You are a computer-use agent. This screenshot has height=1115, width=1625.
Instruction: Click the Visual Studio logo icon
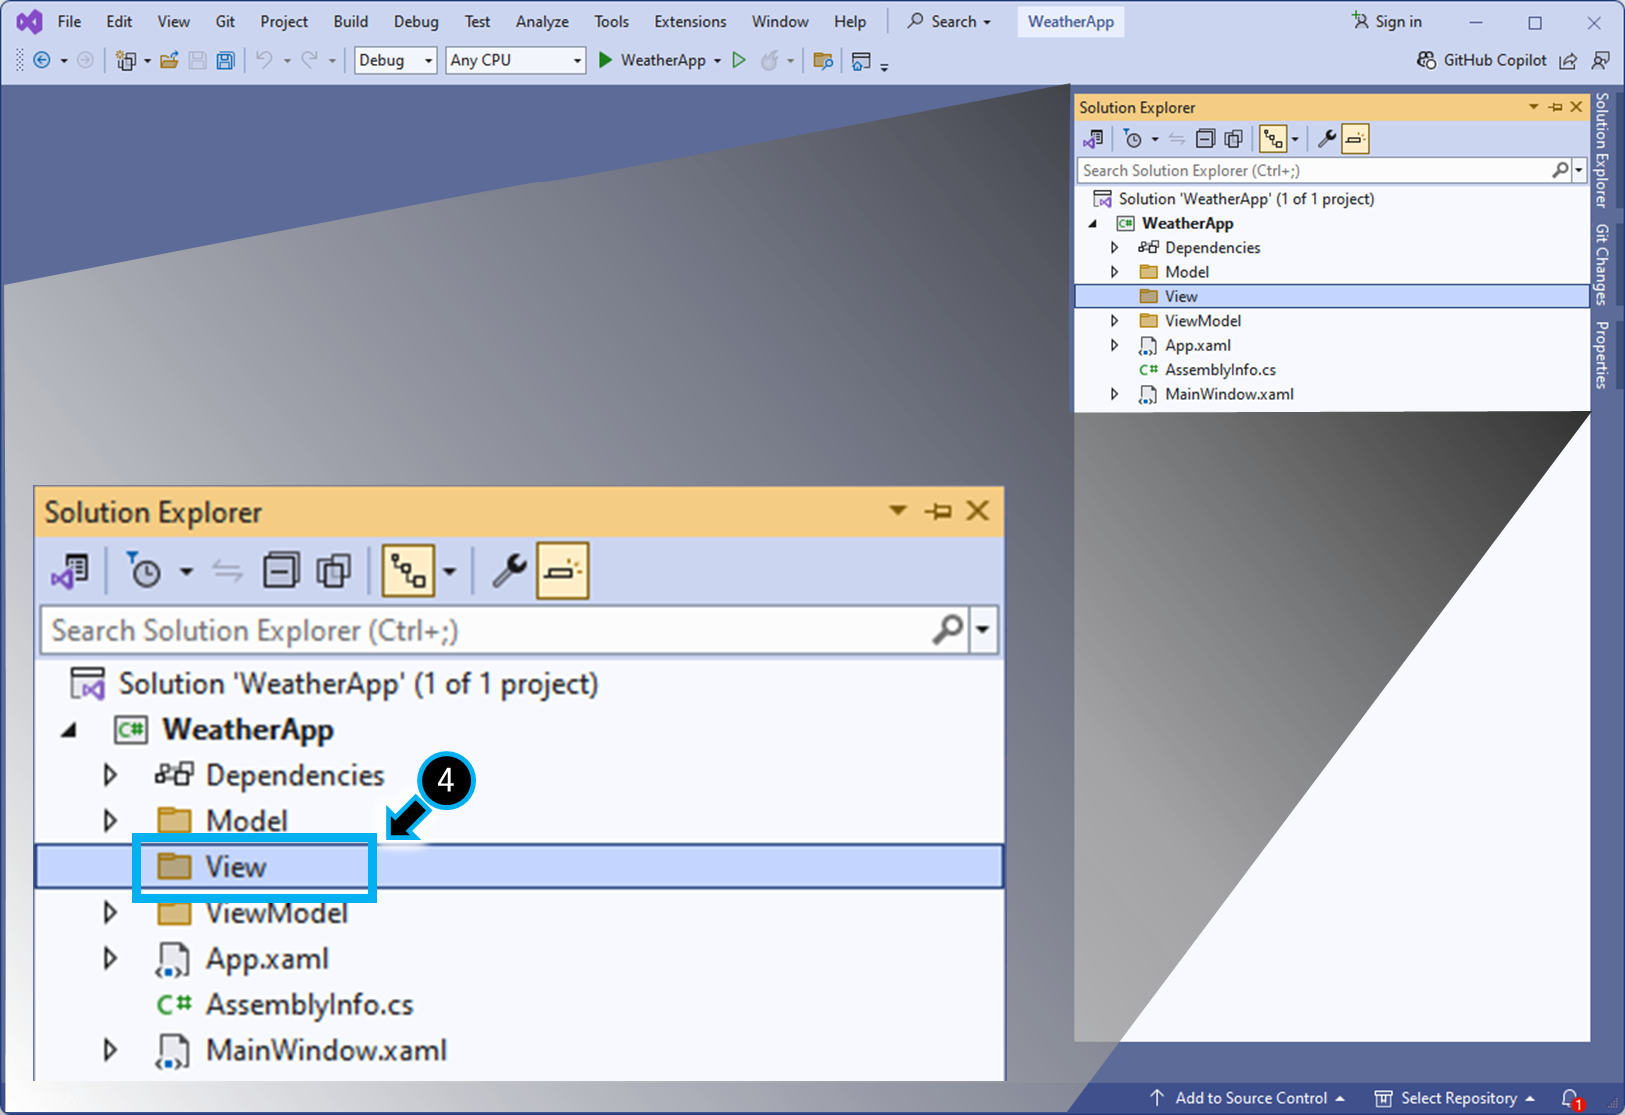(x=30, y=21)
